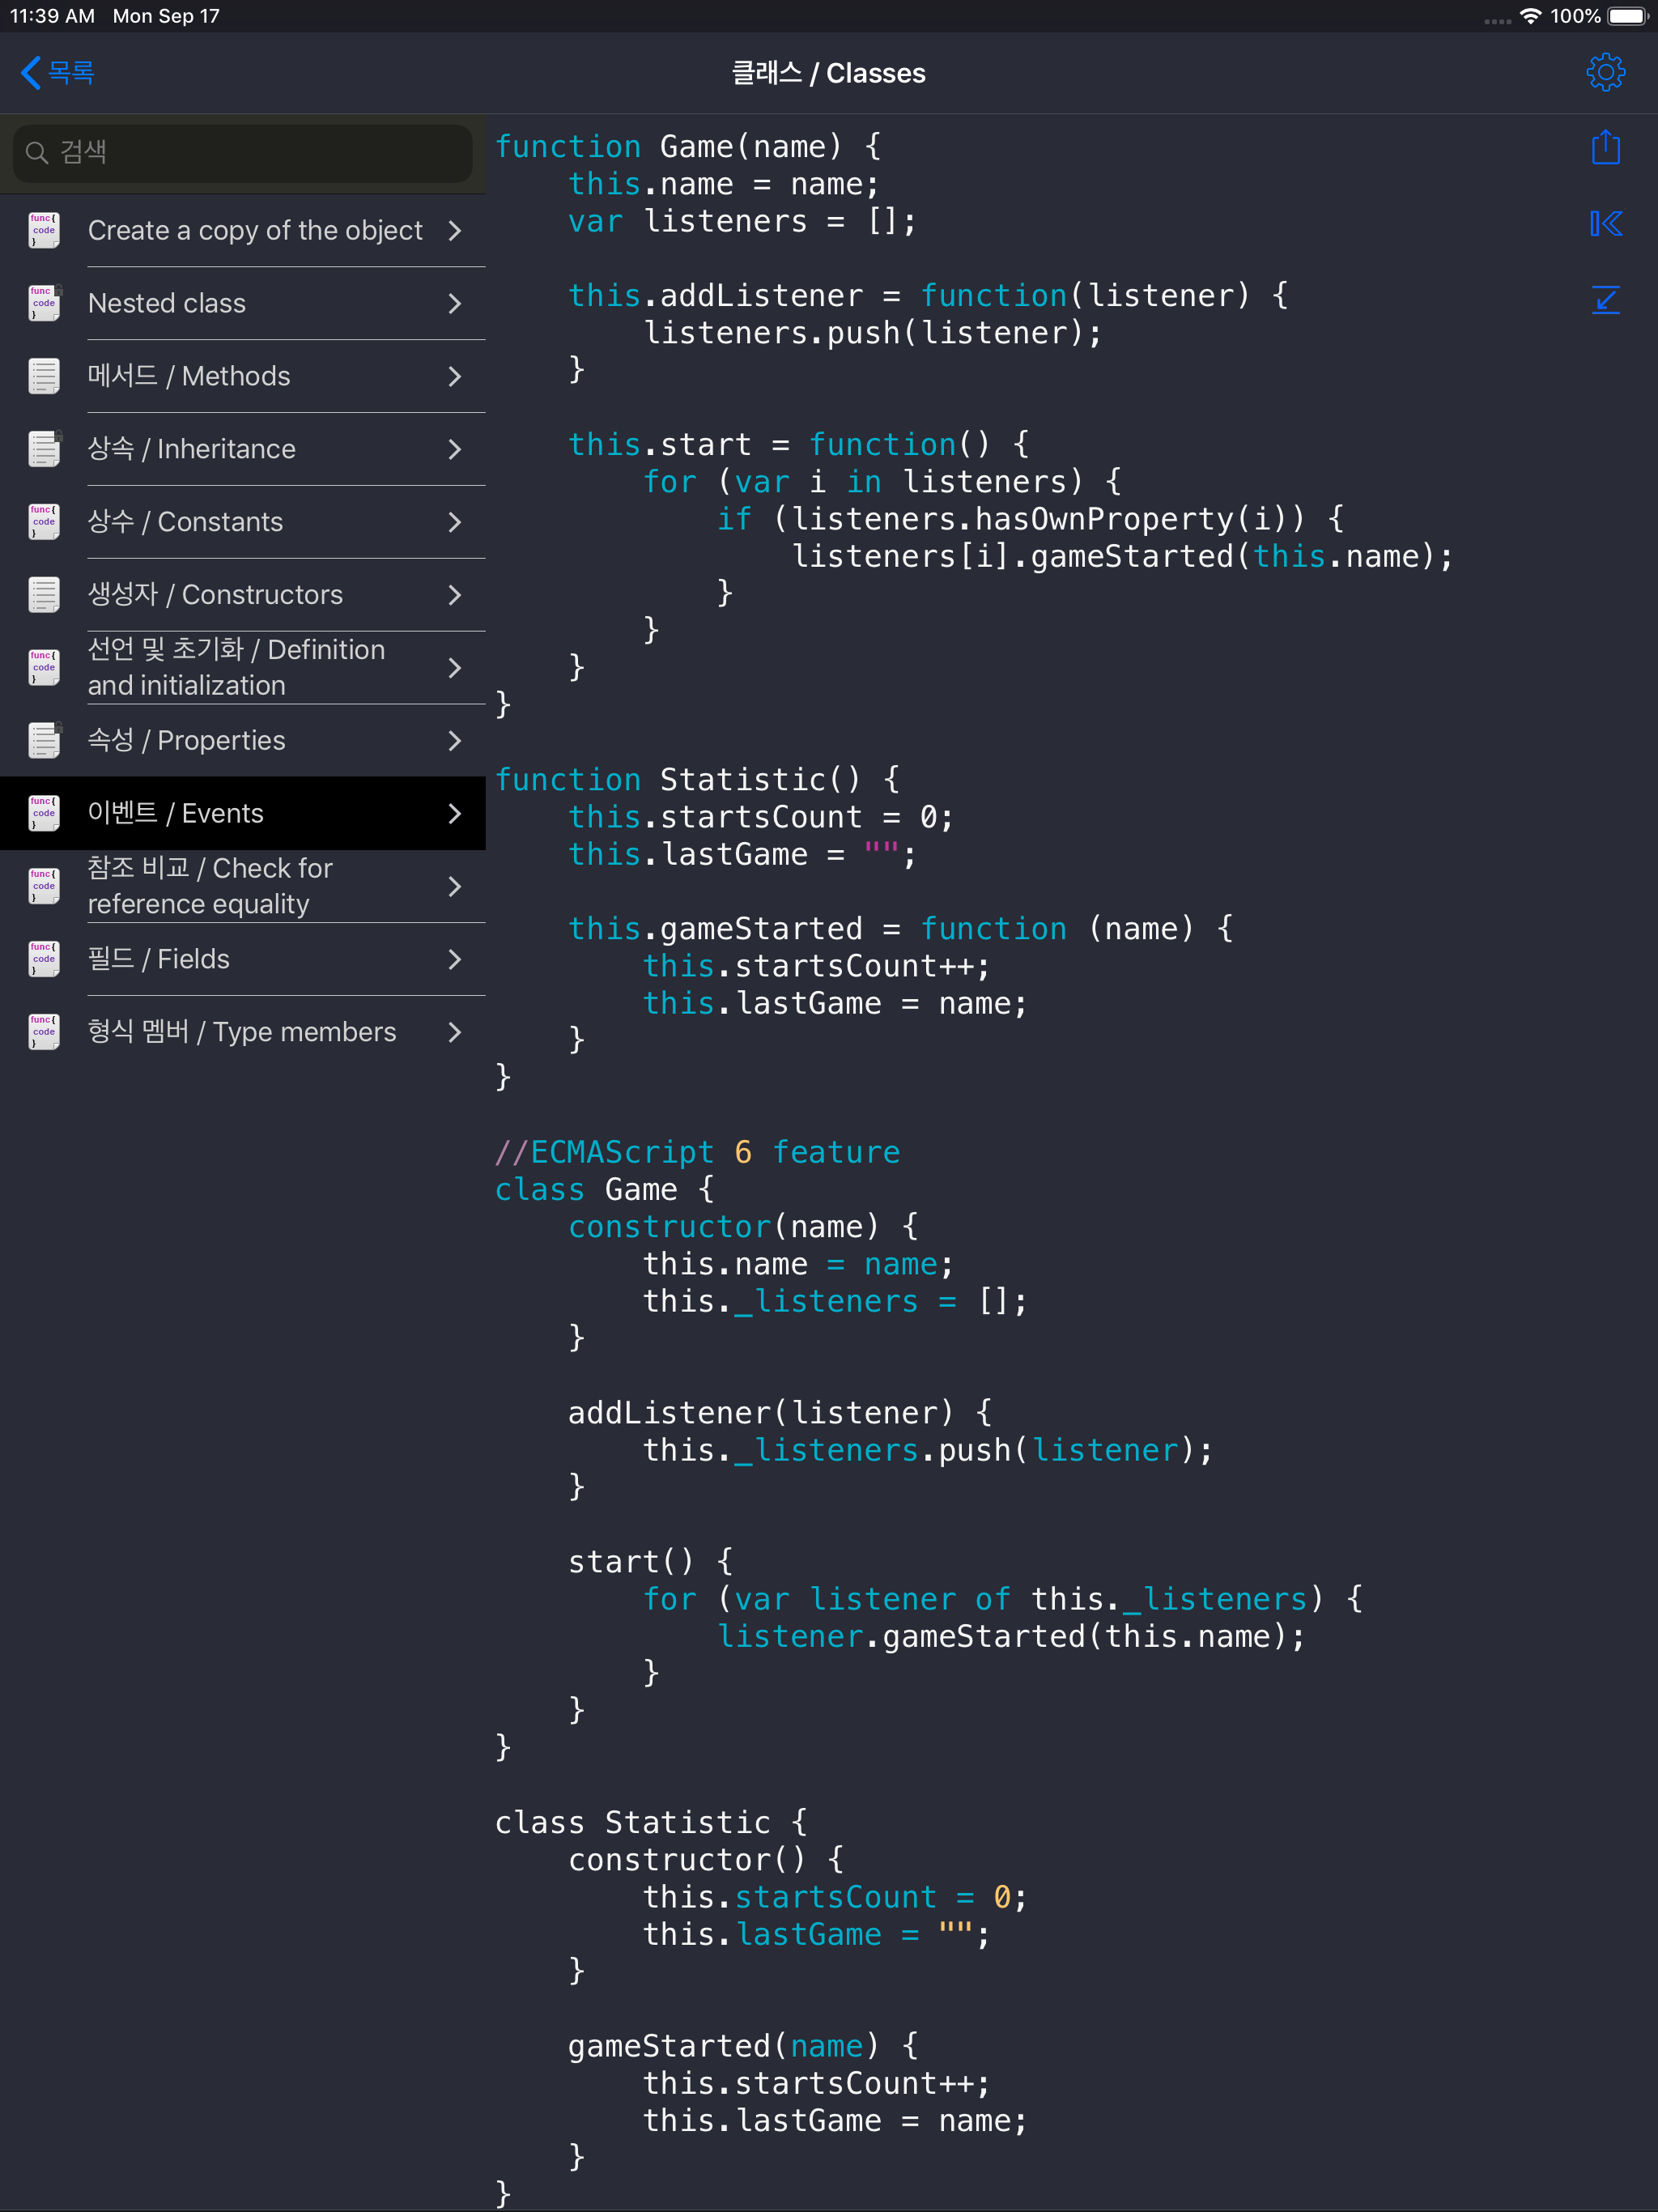Viewport: 1658px width, 2212px height.
Task: Tap the Nested class code icon
Action: click(44, 303)
